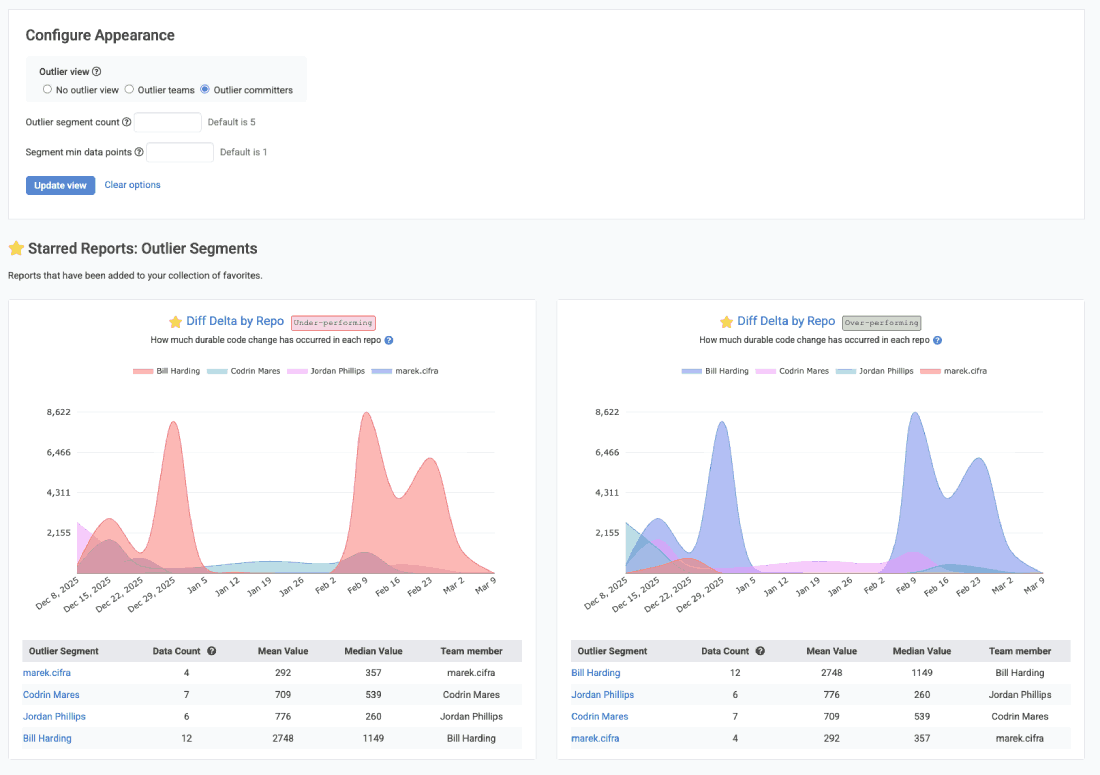Click help icon next to Outlier segment count
Image resolution: width=1100 pixels, height=775 pixels.
[x=127, y=122]
